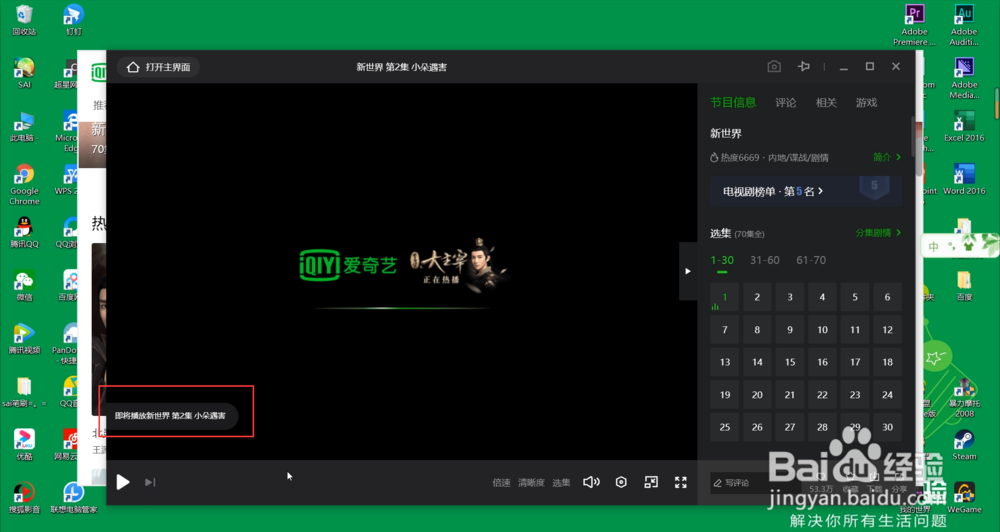1000x532 pixels.
Task: Open Adobe Media Encoder desktop icon
Action: point(964,78)
